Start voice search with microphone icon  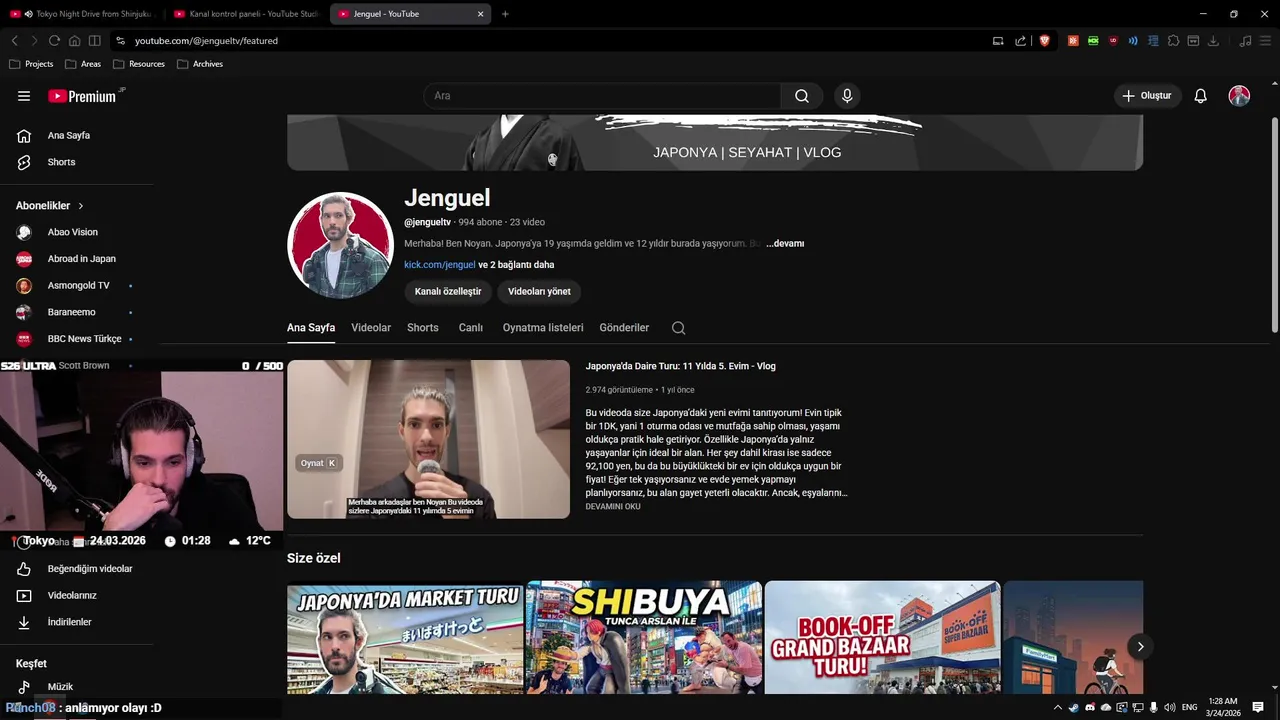pyautogui.click(x=847, y=96)
